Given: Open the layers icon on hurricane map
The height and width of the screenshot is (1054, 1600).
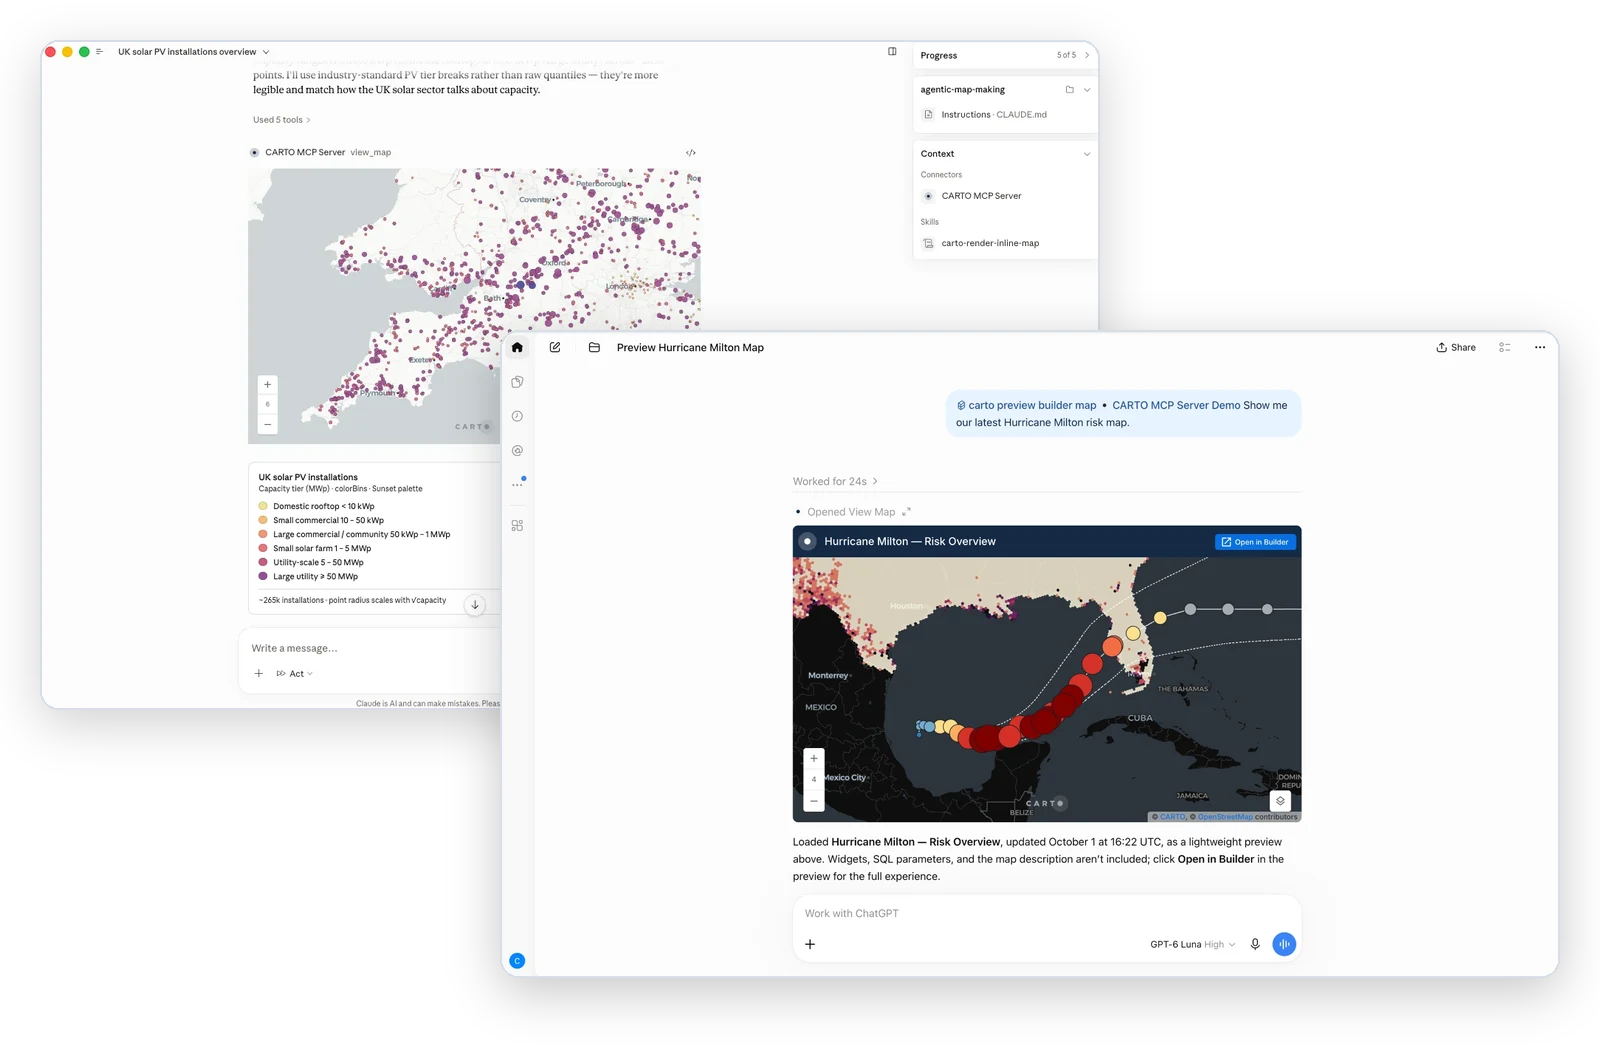Looking at the screenshot, I should pyautogui.click(x=1280, y=801).
